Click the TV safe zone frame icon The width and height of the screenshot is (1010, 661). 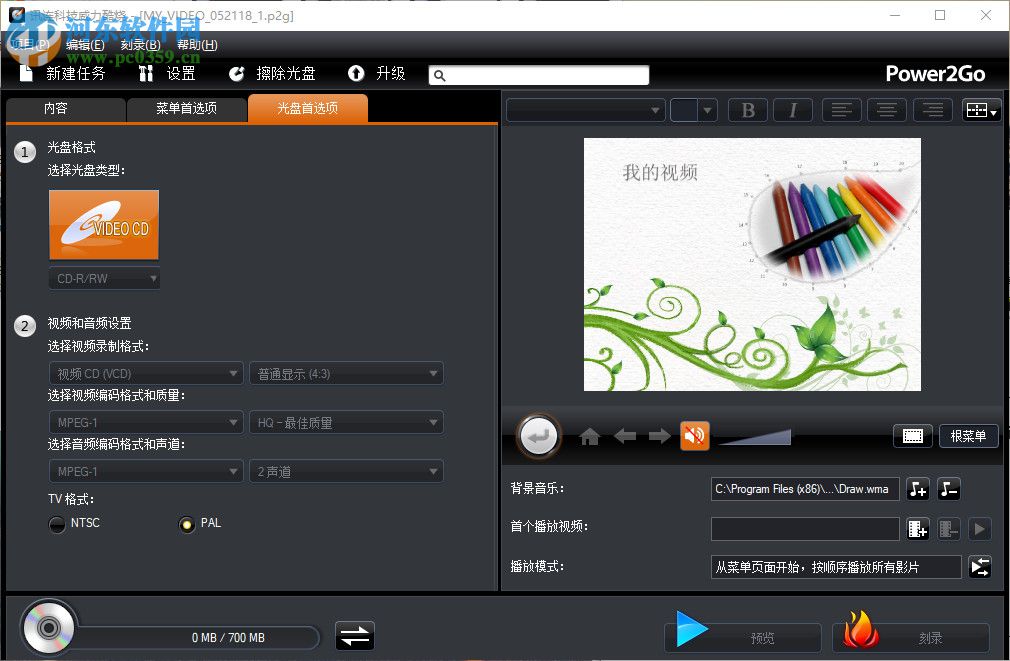913,436
